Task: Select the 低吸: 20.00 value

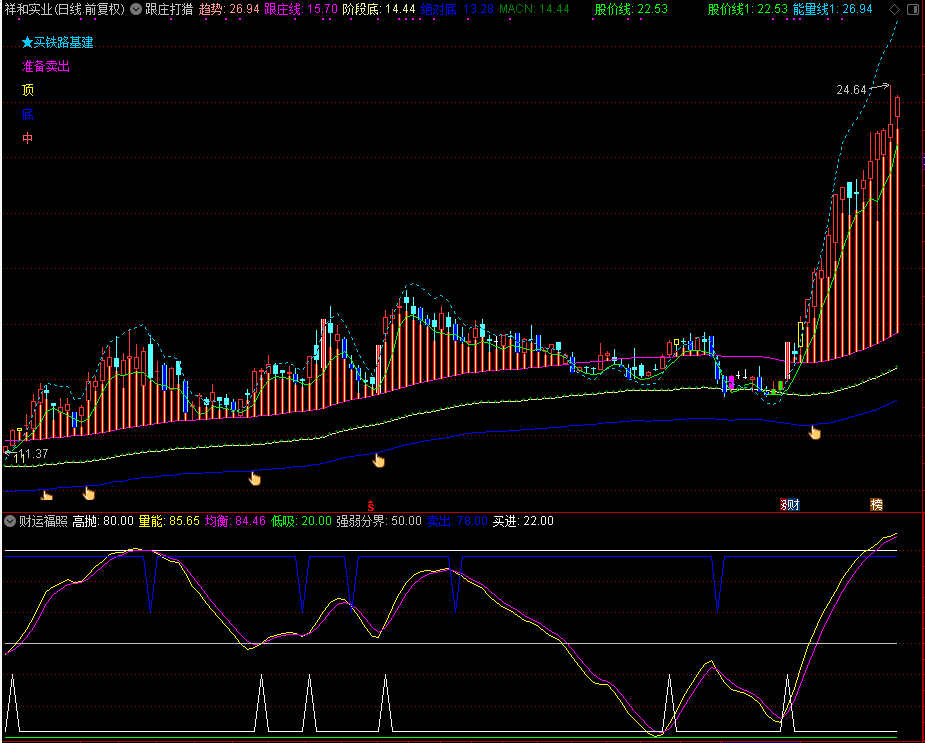Action: [301, 521]
